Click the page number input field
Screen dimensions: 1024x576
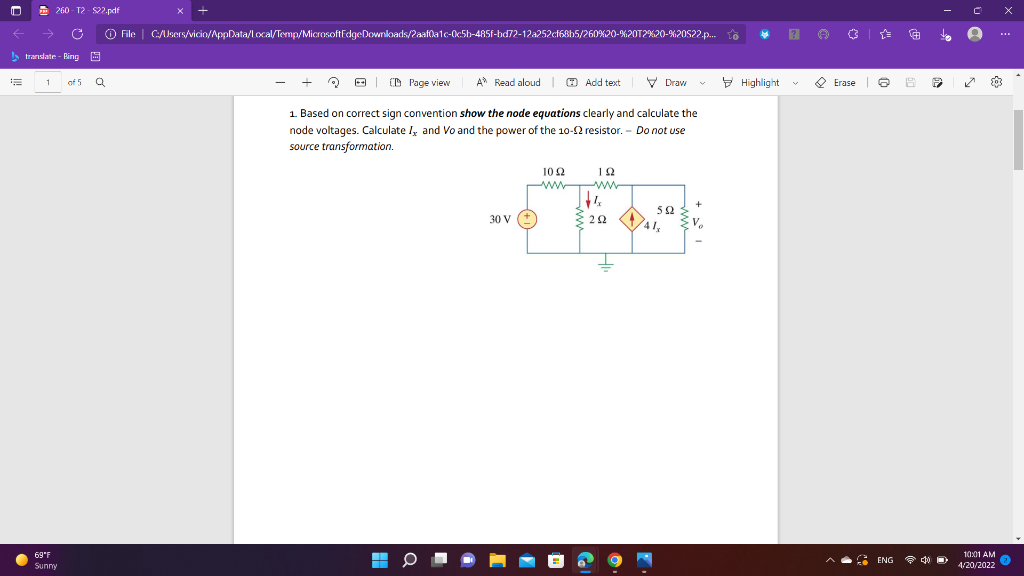point(46,82)
